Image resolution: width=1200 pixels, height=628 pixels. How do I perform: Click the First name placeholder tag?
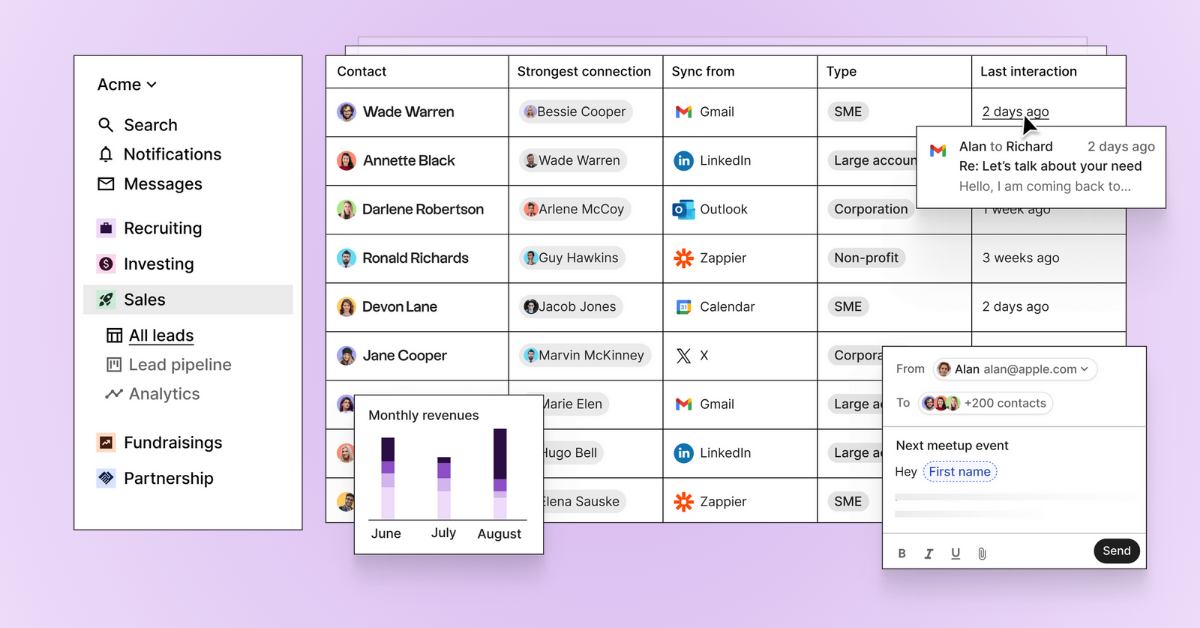959,472
